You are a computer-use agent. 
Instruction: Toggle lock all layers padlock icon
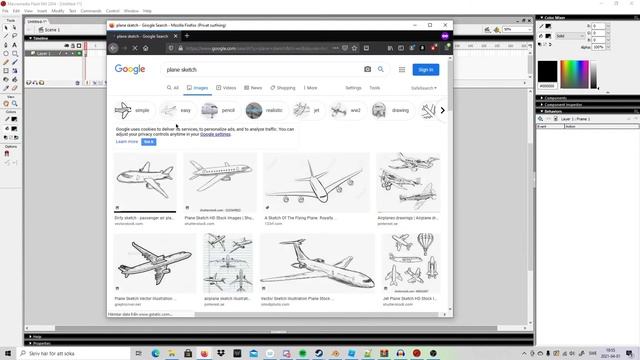pyautogui.click(x=73, y=45)
